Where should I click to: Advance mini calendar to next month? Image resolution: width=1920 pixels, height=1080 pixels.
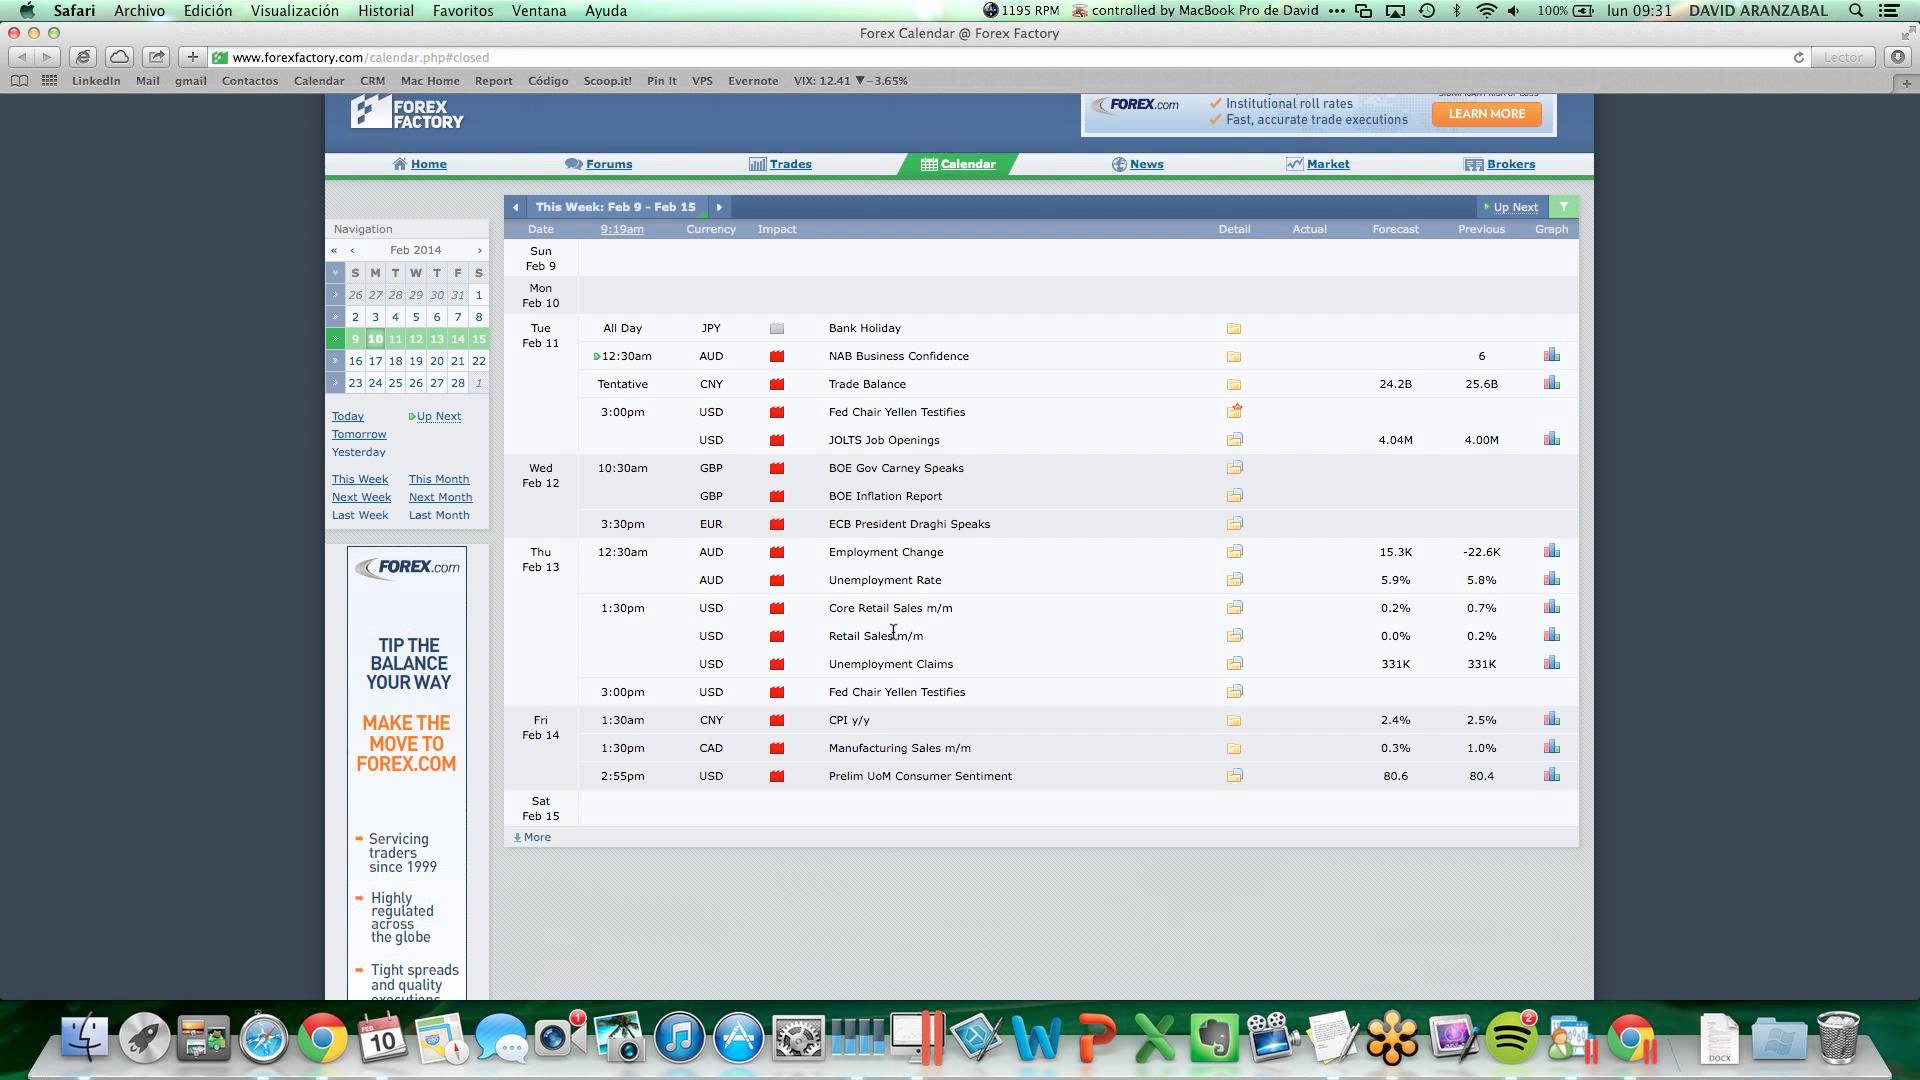[x=479, y=250]
